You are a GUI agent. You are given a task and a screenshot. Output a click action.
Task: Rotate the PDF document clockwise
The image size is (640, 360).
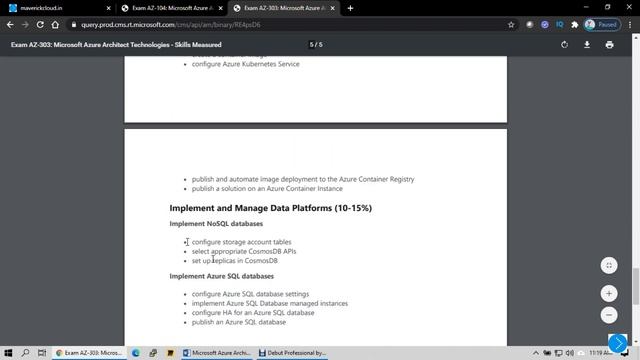564,44
